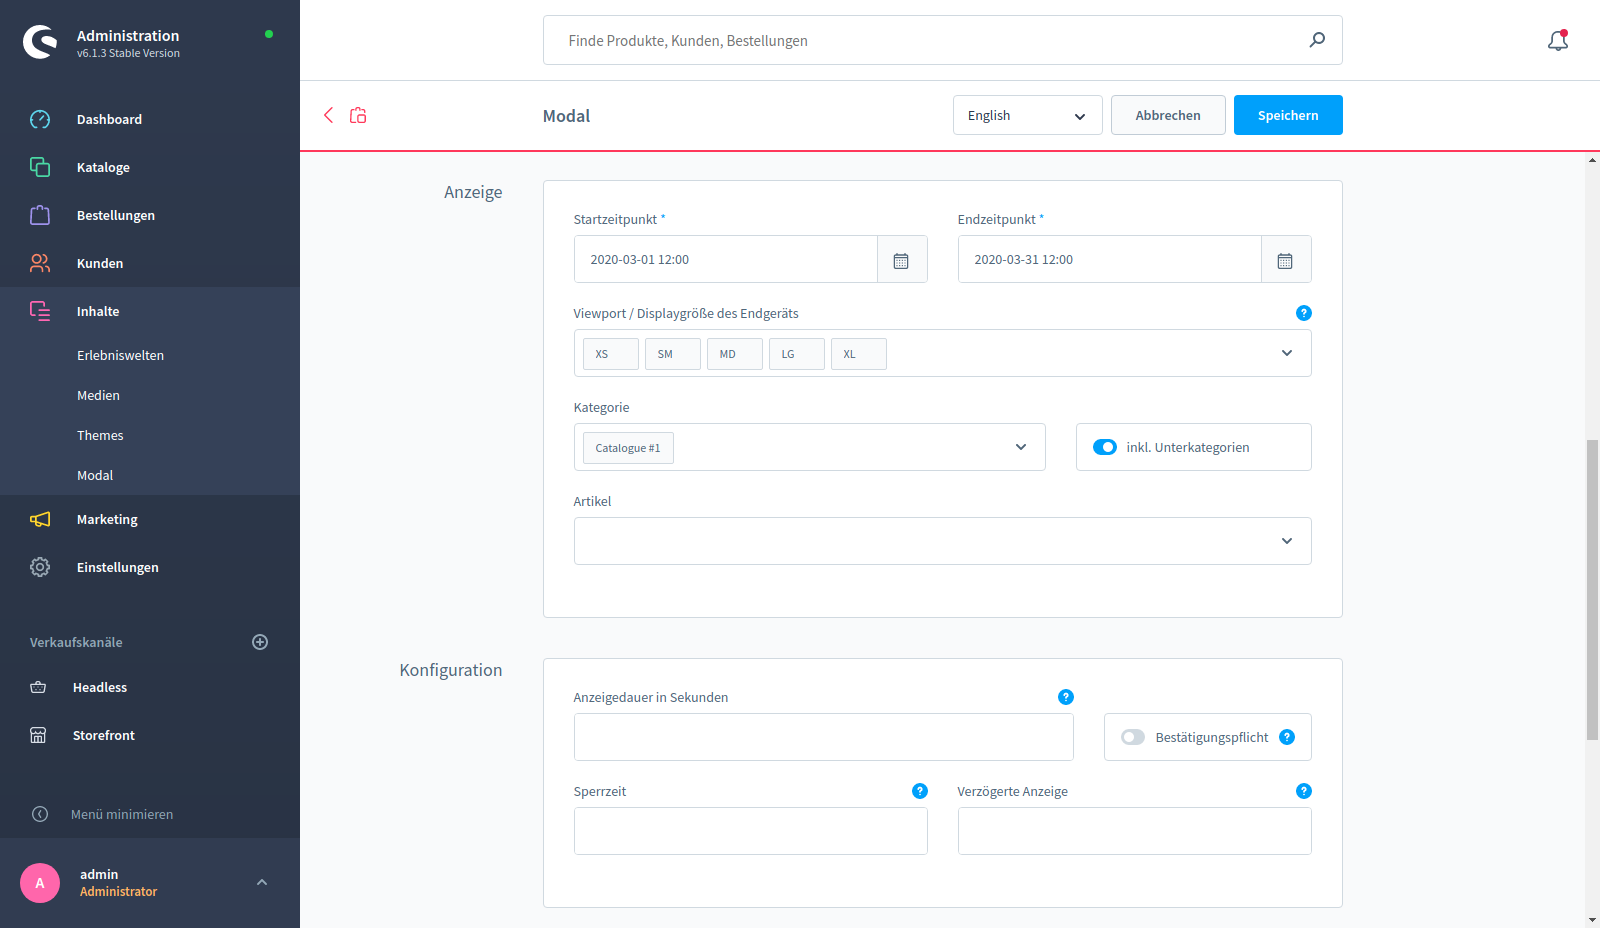Screen dimensions: 1600x928
Task: Click the Speichern button
Action: (1287, 115)
